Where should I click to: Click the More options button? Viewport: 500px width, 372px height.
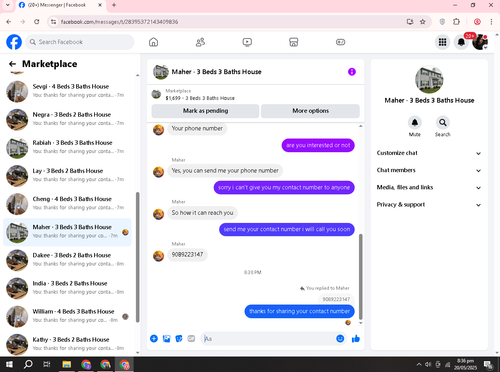click(310, 111)
